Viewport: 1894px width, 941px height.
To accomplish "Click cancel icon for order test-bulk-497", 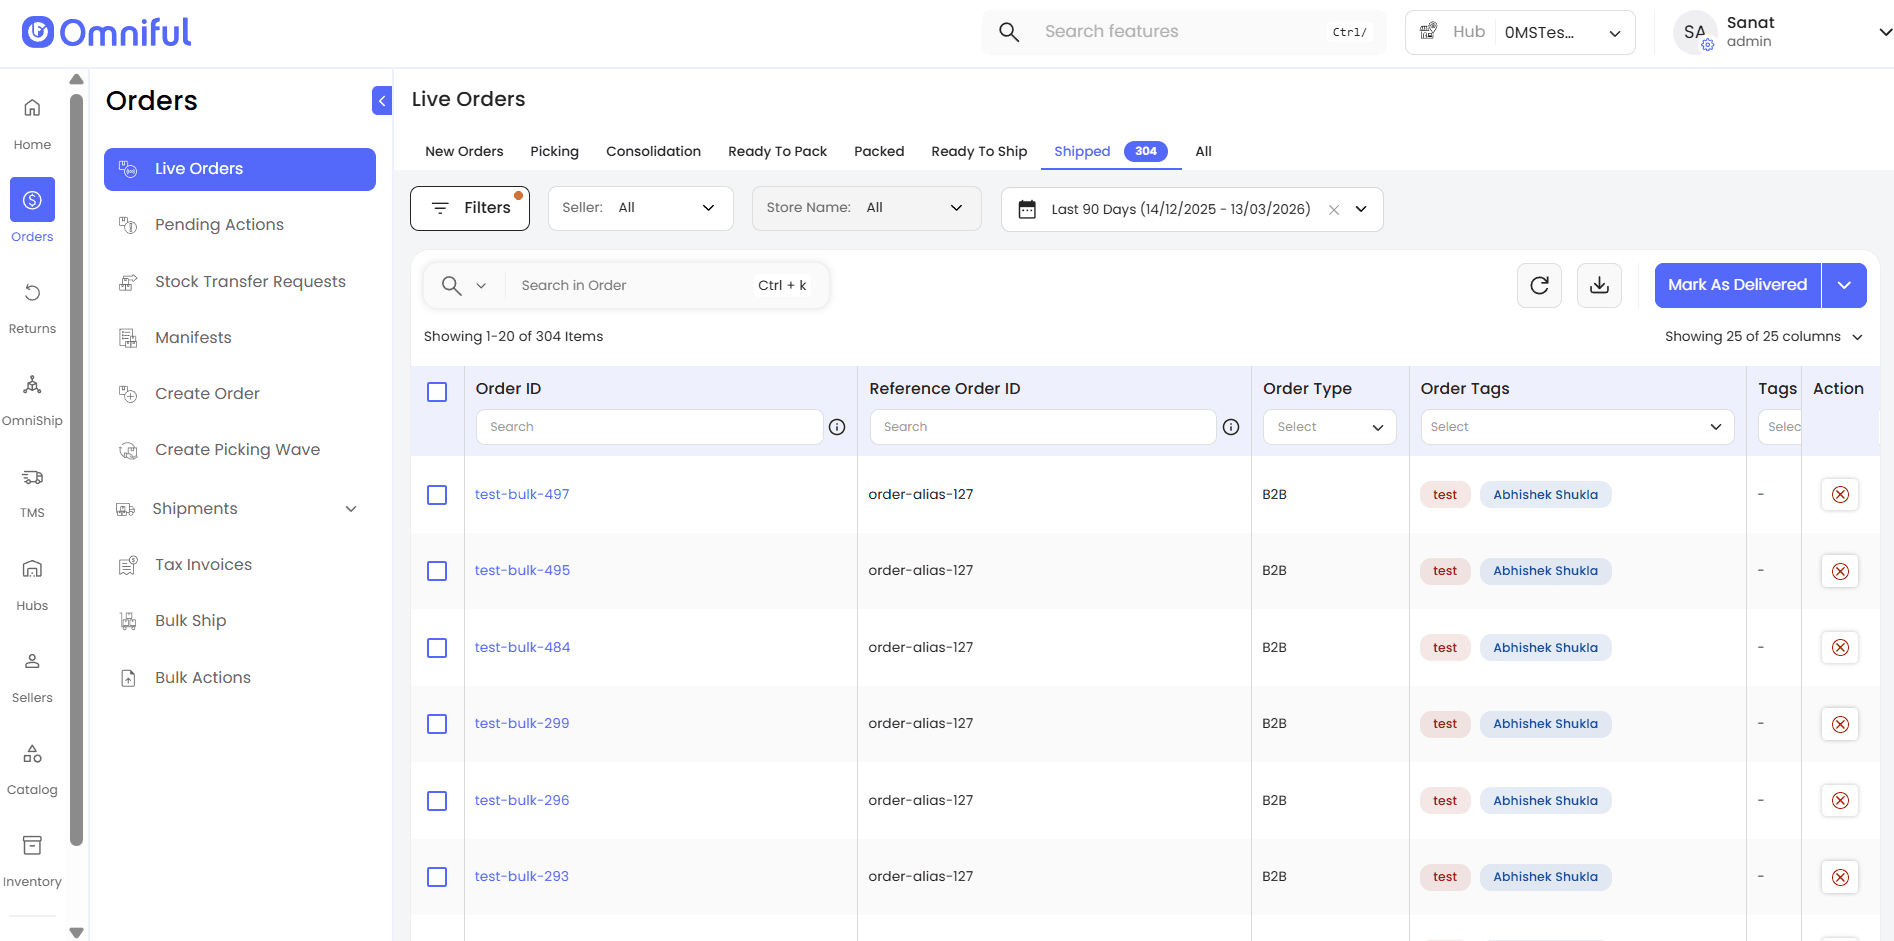I will tap(1839, 495).
